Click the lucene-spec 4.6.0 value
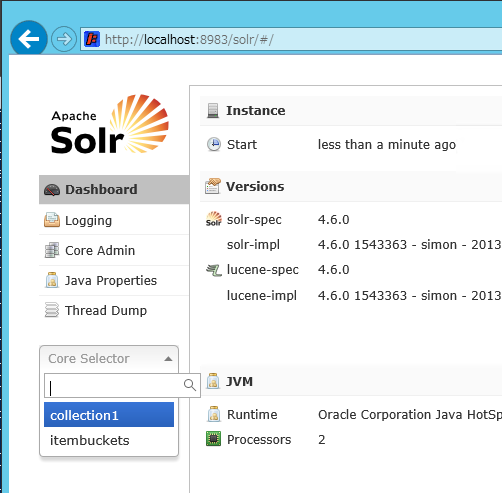Viewport: 502px width, 493px height. click(333, 270)
